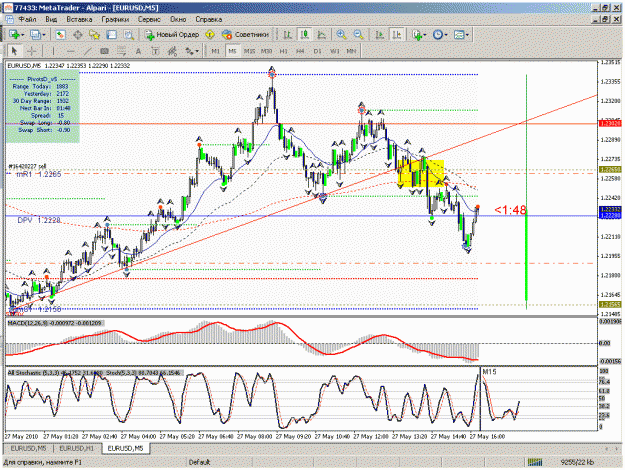Select the Vertical Line drawing tool
Image resolution: width=625 pixels, height=470 pixels.
[x=53, y=51]
